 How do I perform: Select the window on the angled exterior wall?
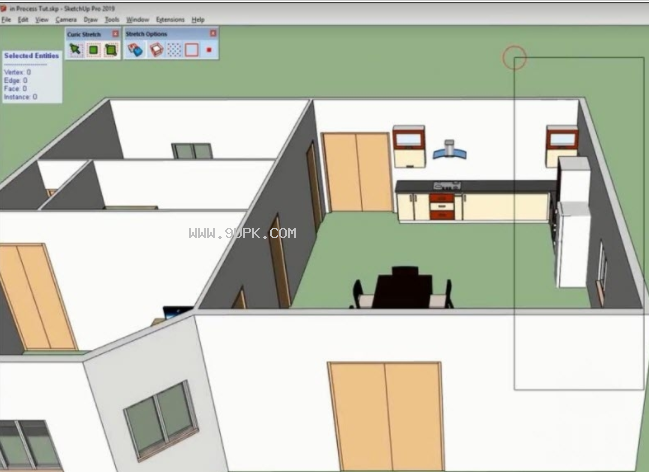point(162,419)
